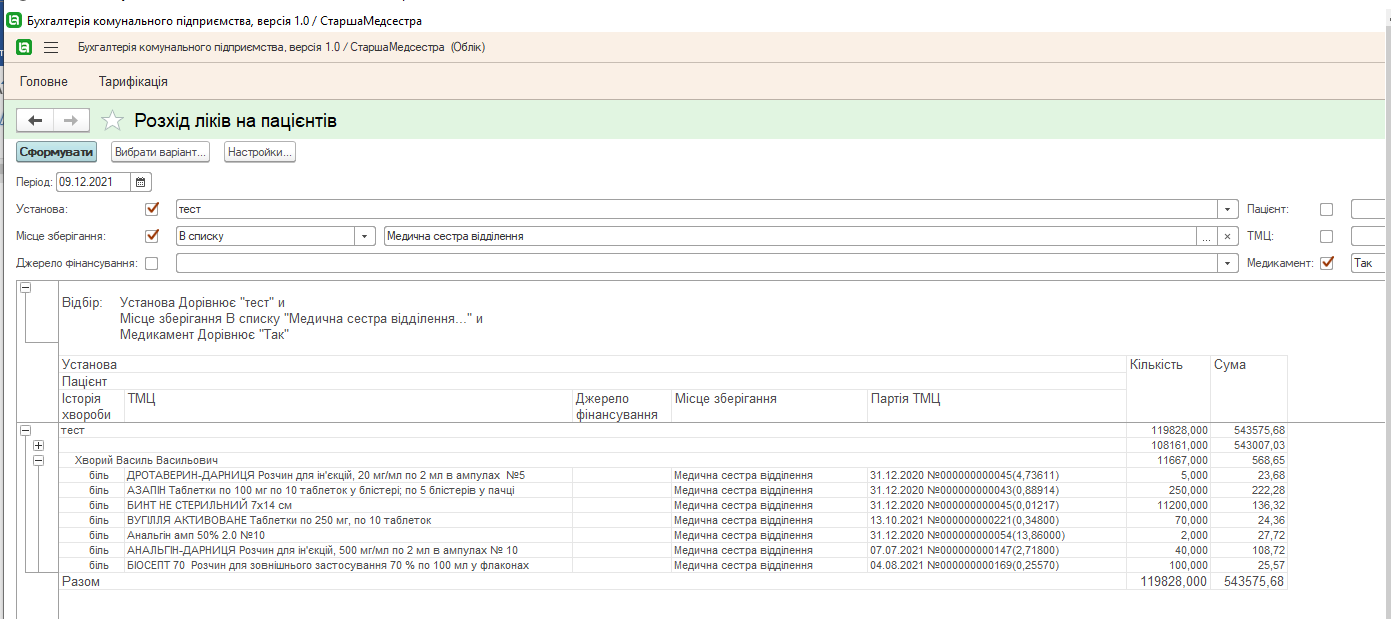Open Місце зберігання selection ellipsis button

pos(1207,237)
